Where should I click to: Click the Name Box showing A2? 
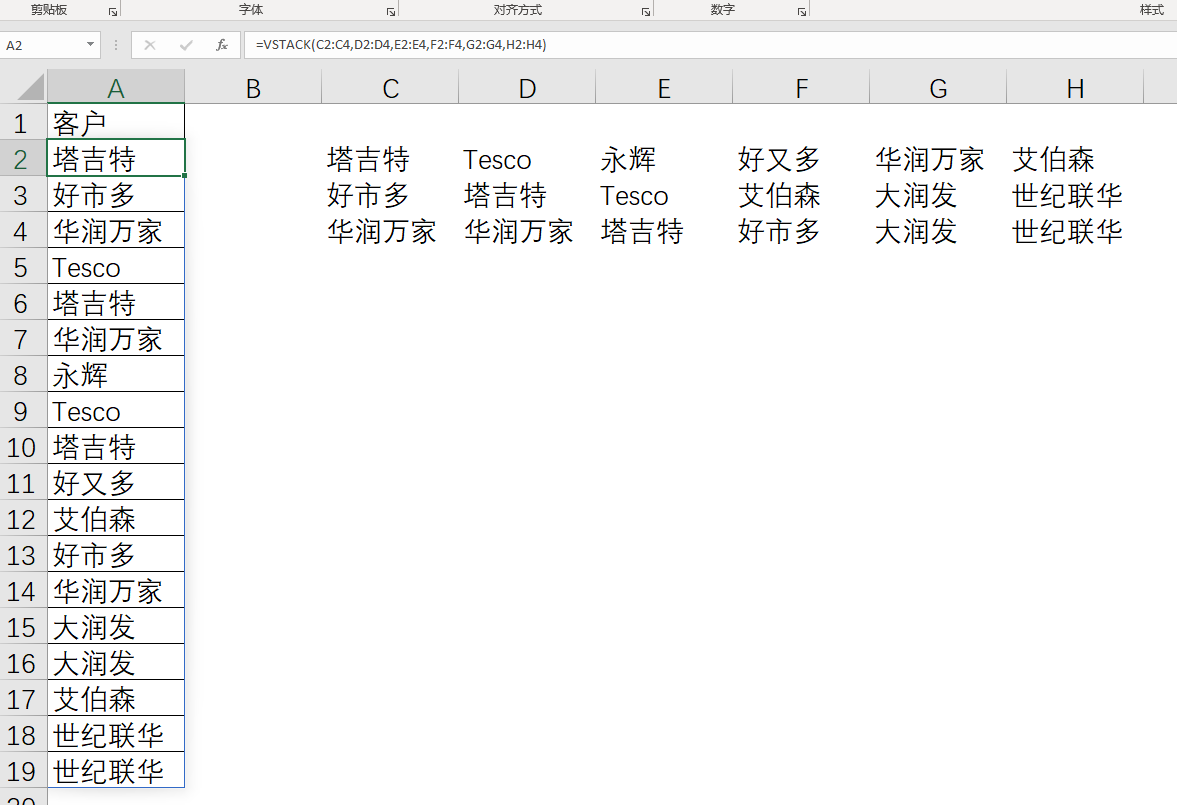(x=41, y=45)
